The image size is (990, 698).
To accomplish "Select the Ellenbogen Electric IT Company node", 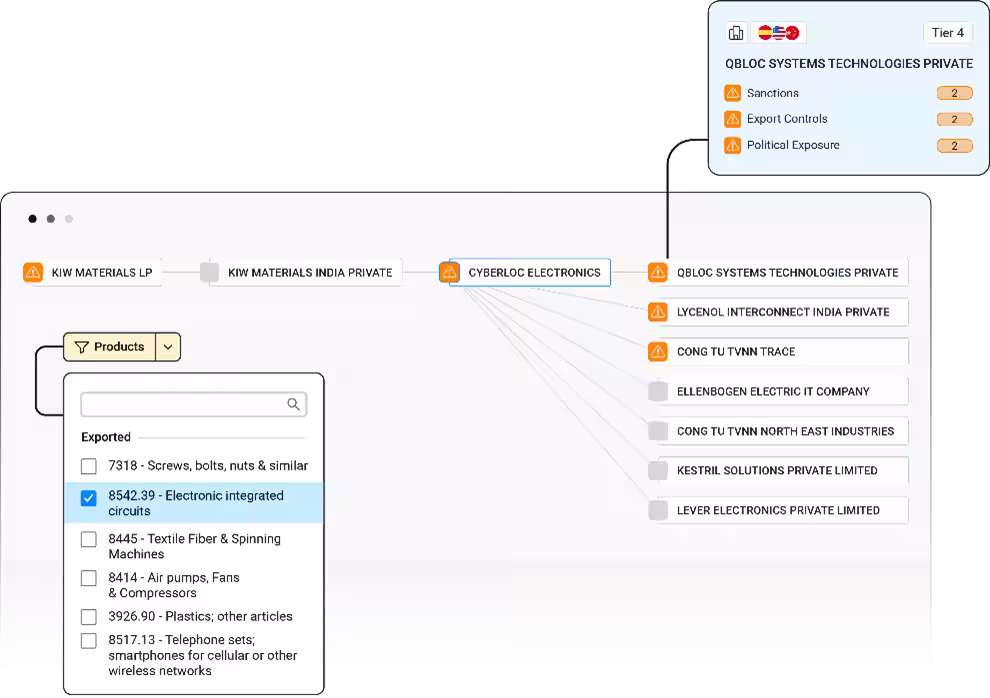I will [772, 391].
